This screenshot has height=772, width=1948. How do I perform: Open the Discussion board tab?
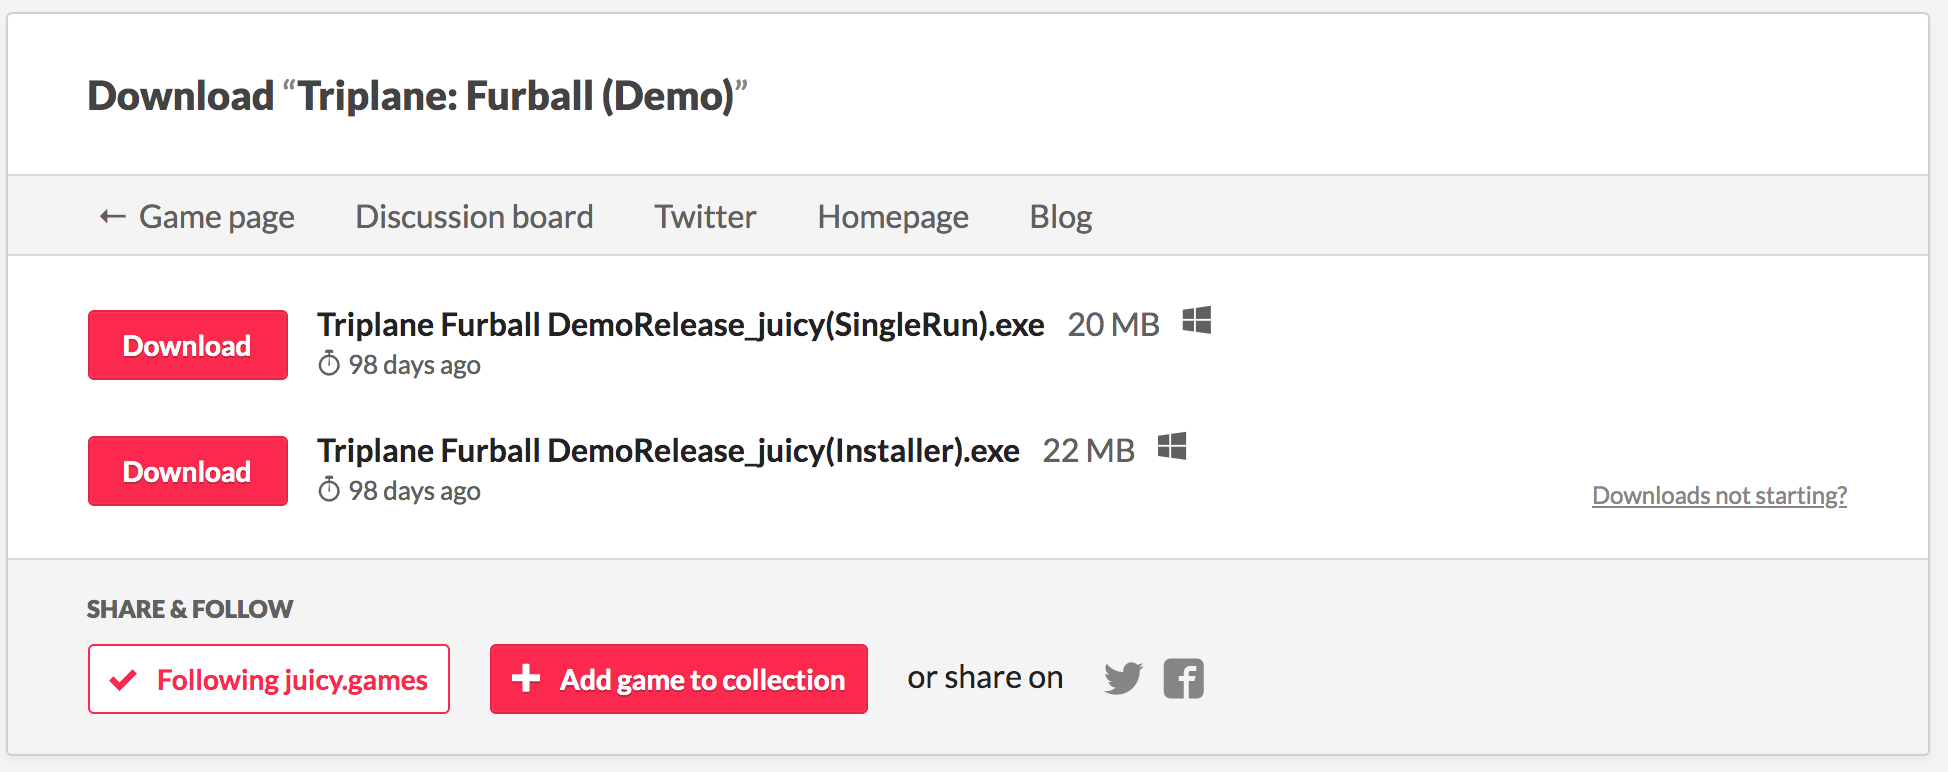(x=474, y=217)
